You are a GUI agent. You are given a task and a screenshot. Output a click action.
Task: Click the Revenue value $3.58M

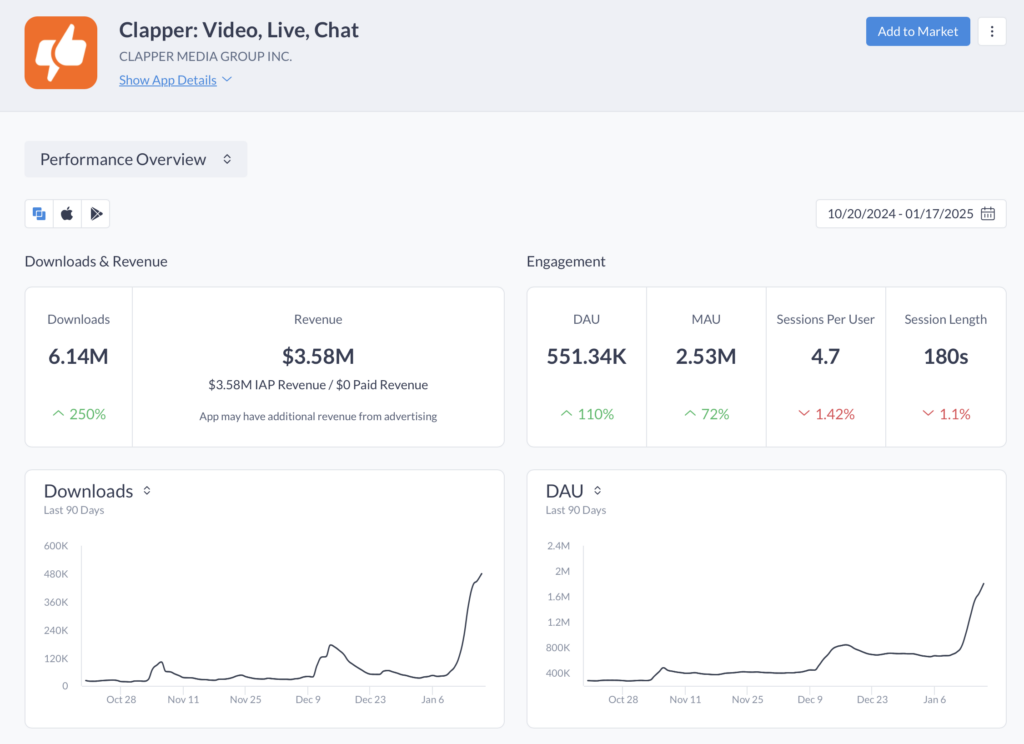[x=318, y=357]
